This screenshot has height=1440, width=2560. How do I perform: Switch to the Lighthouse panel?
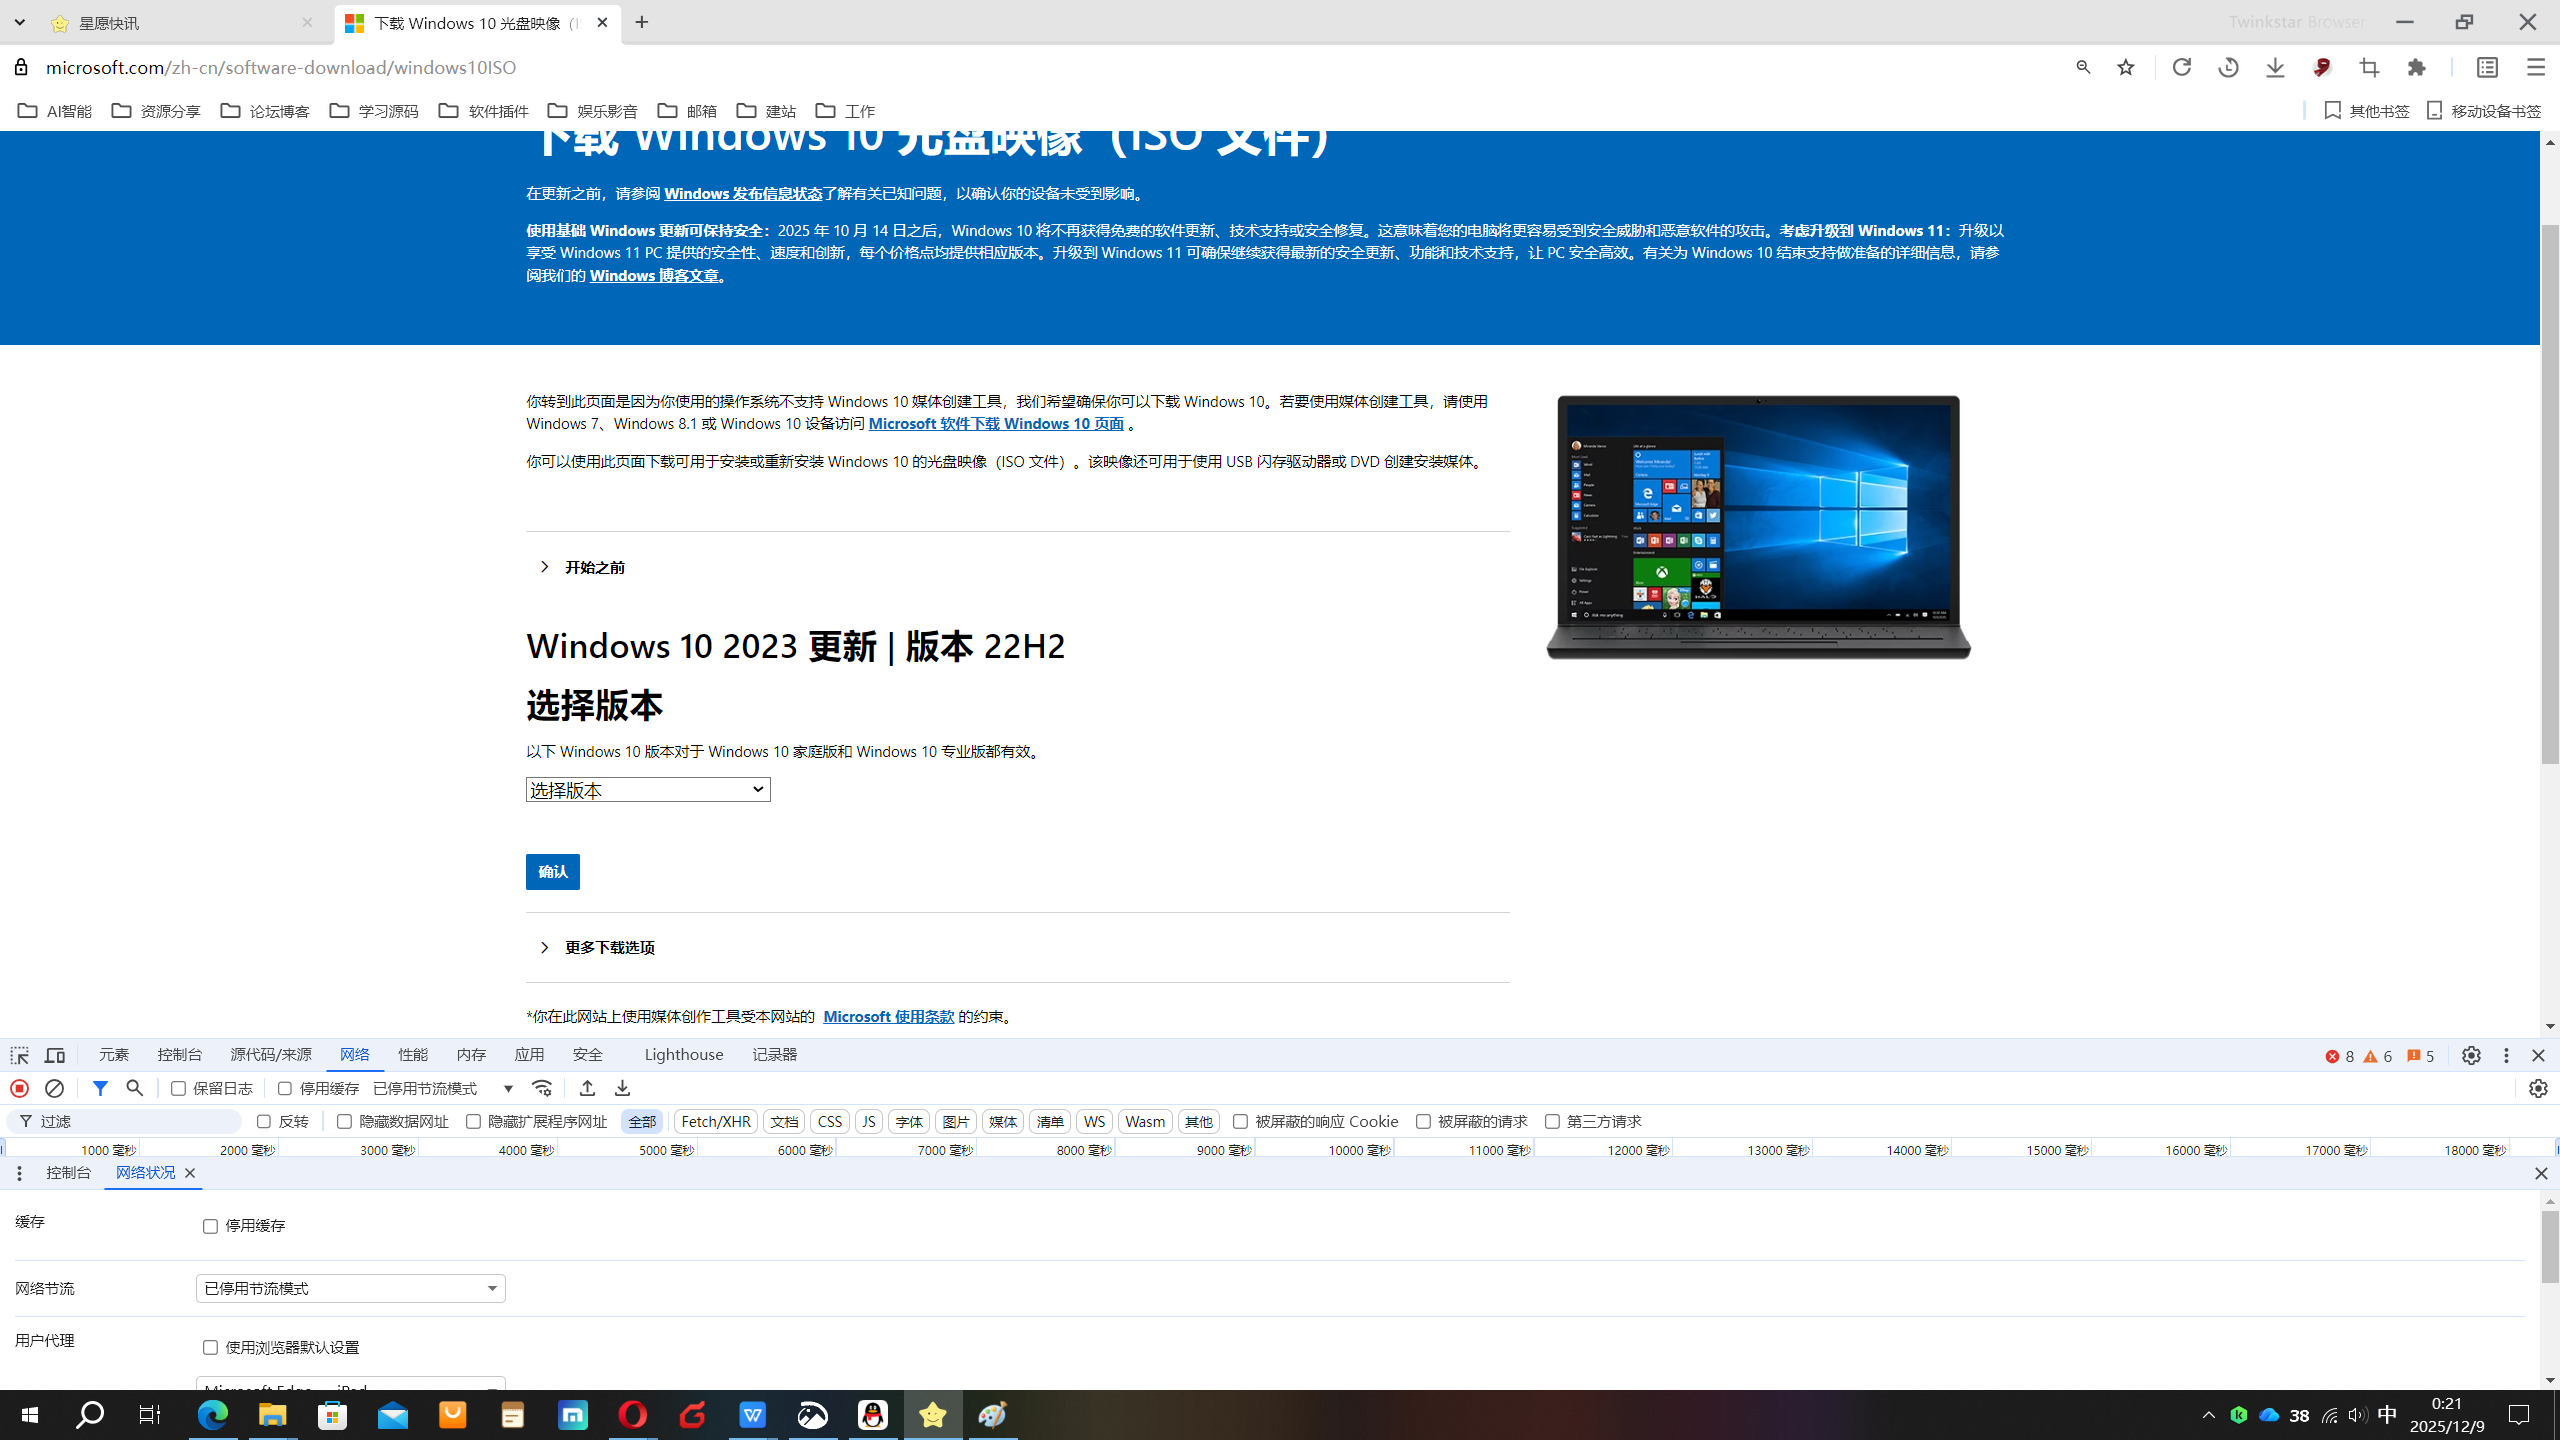pos(683,1054)
